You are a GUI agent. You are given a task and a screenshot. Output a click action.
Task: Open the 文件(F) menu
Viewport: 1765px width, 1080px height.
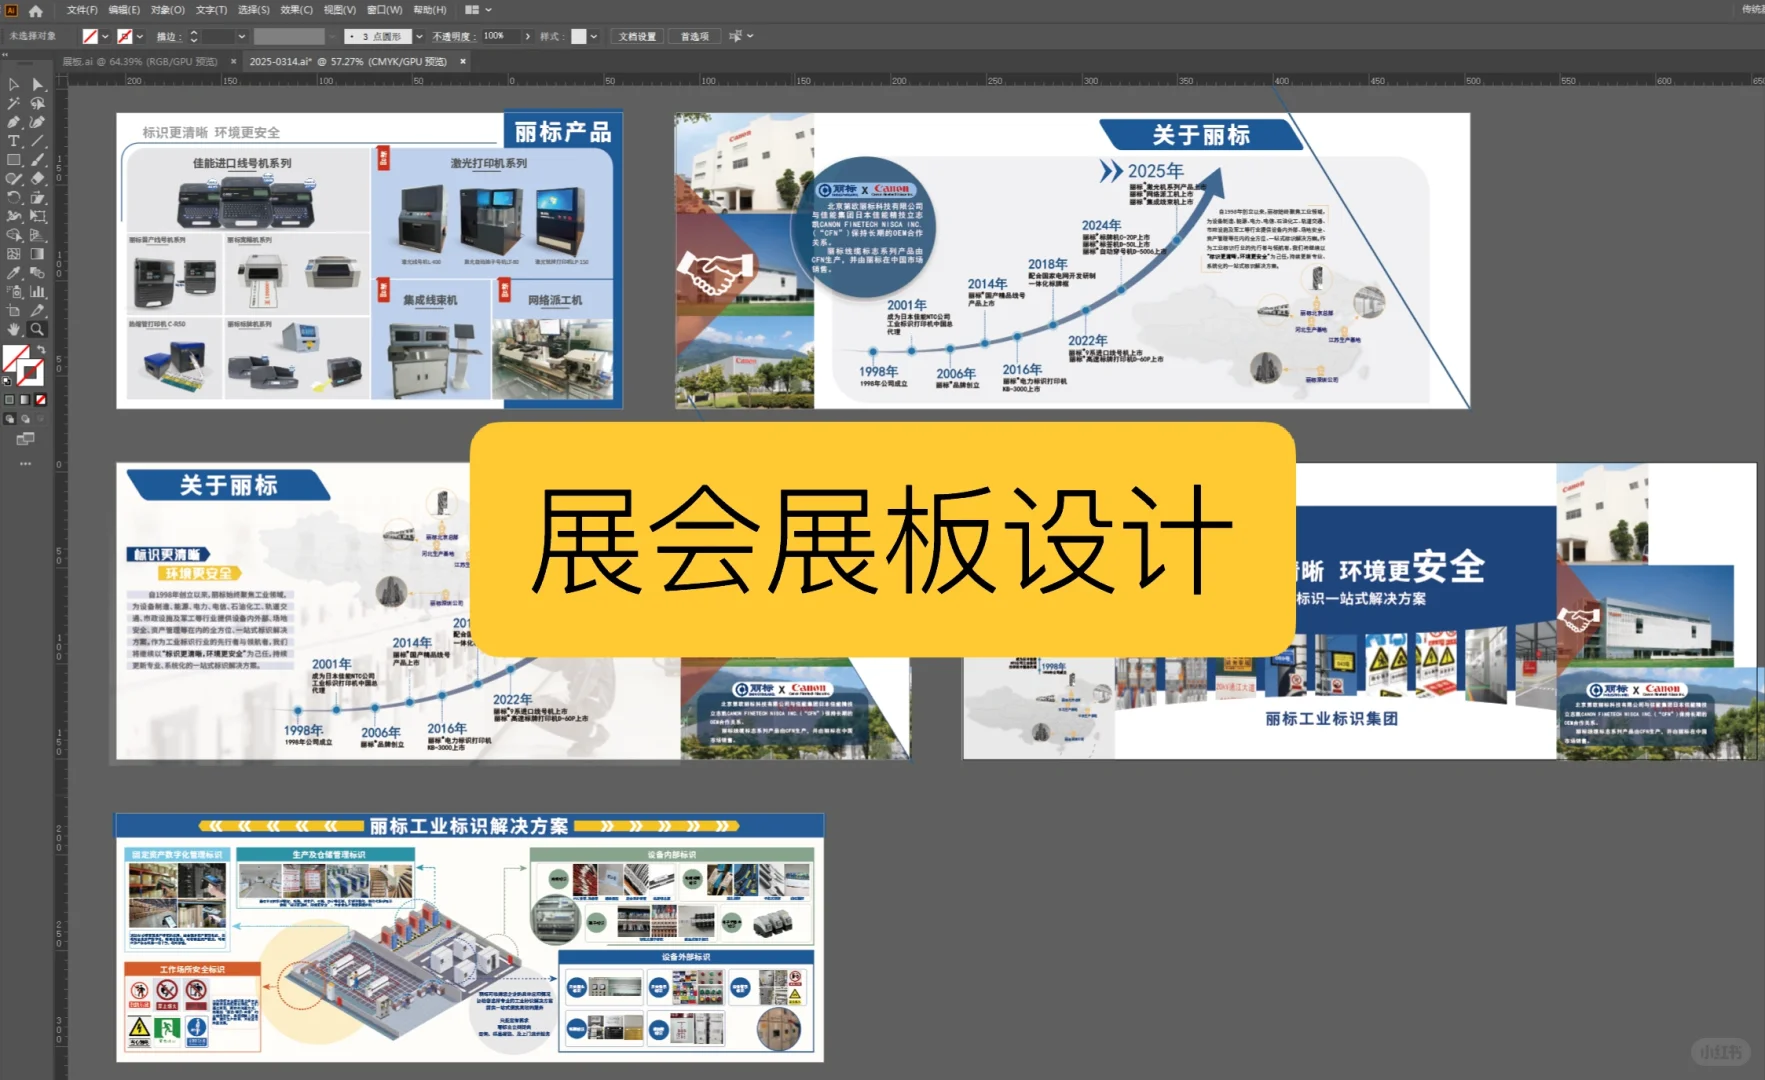(82, 10)
